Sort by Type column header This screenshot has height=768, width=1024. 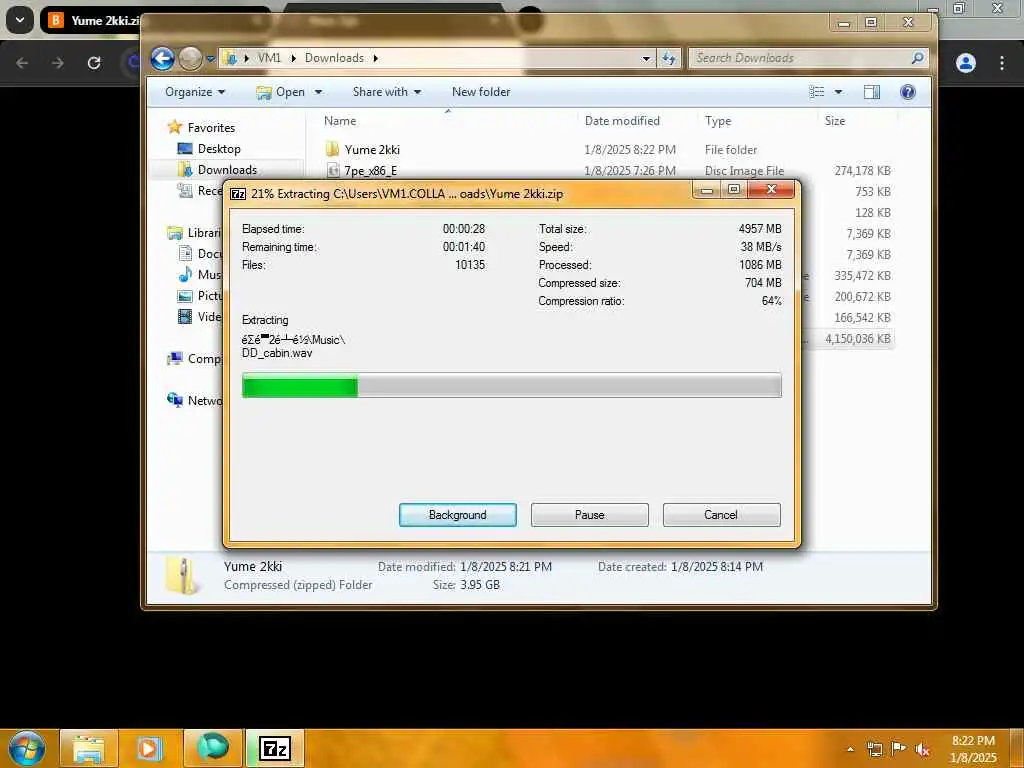(718, 121)
